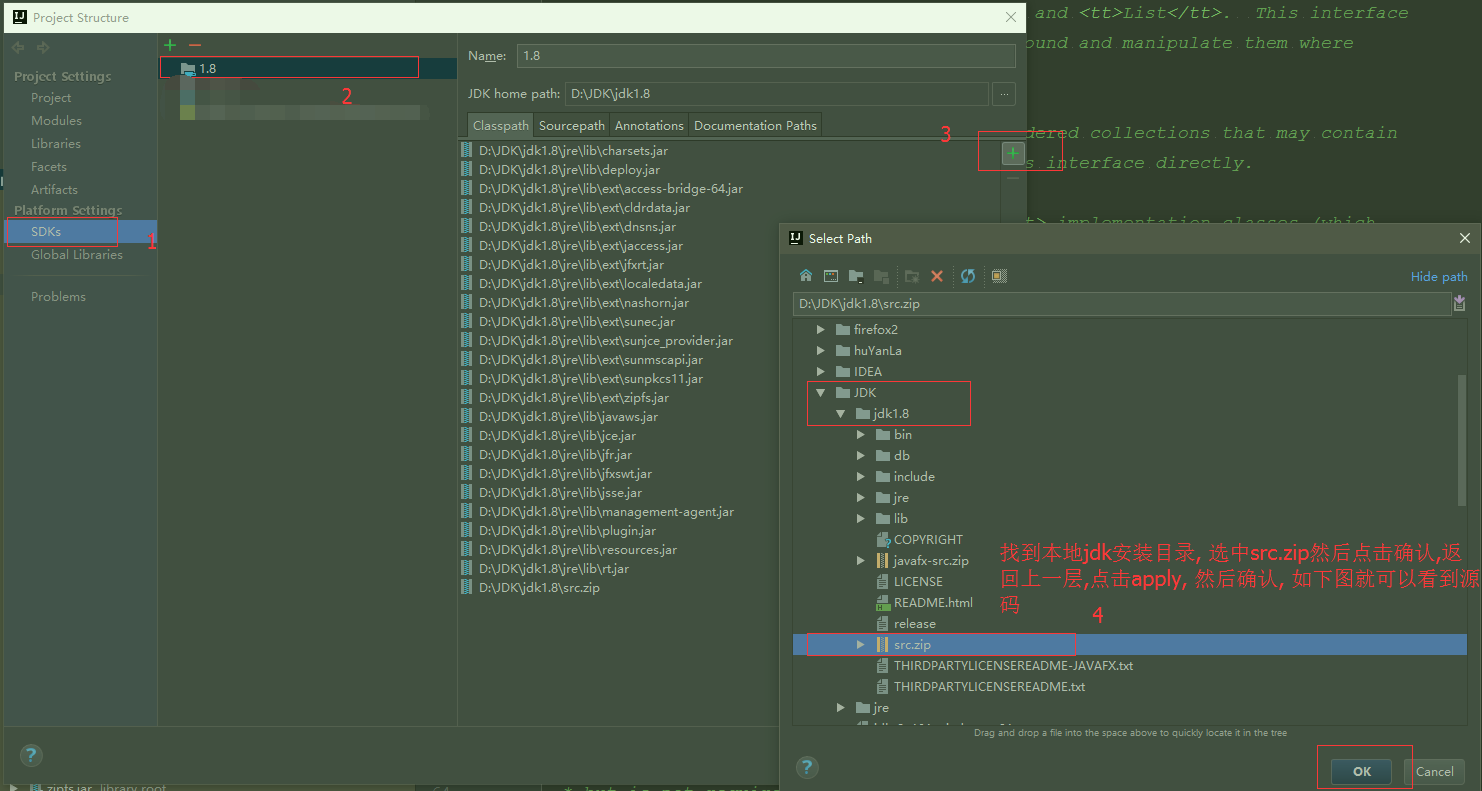1482x791 pixels.
Task: Select Modules in Project Settings
Action: (56, 120)
